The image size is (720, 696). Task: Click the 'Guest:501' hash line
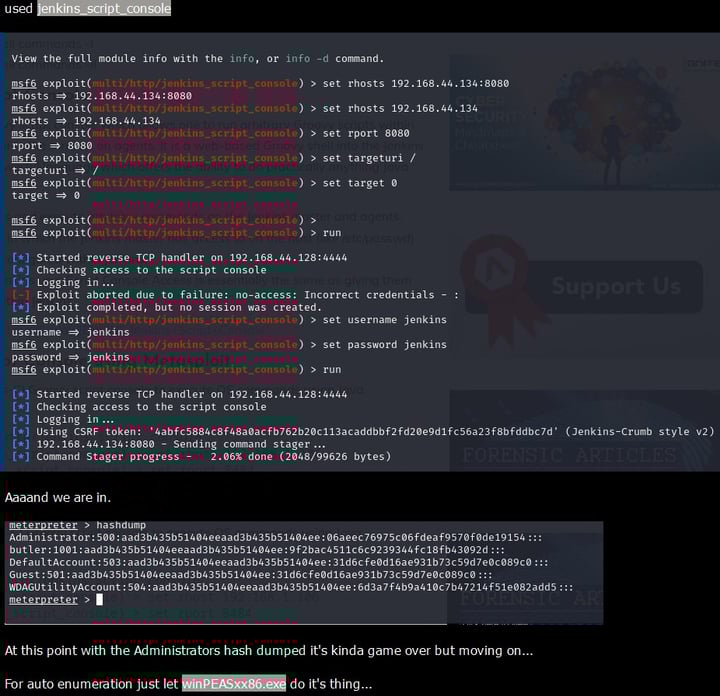tap(250, 575)
